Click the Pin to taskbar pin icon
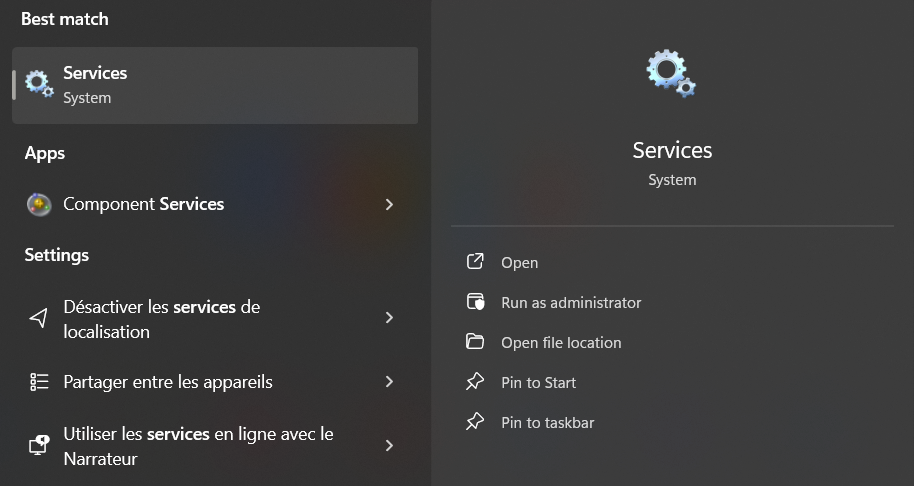Image resolution: width=914 pixels, height=486 pixels. pos(475,422)
